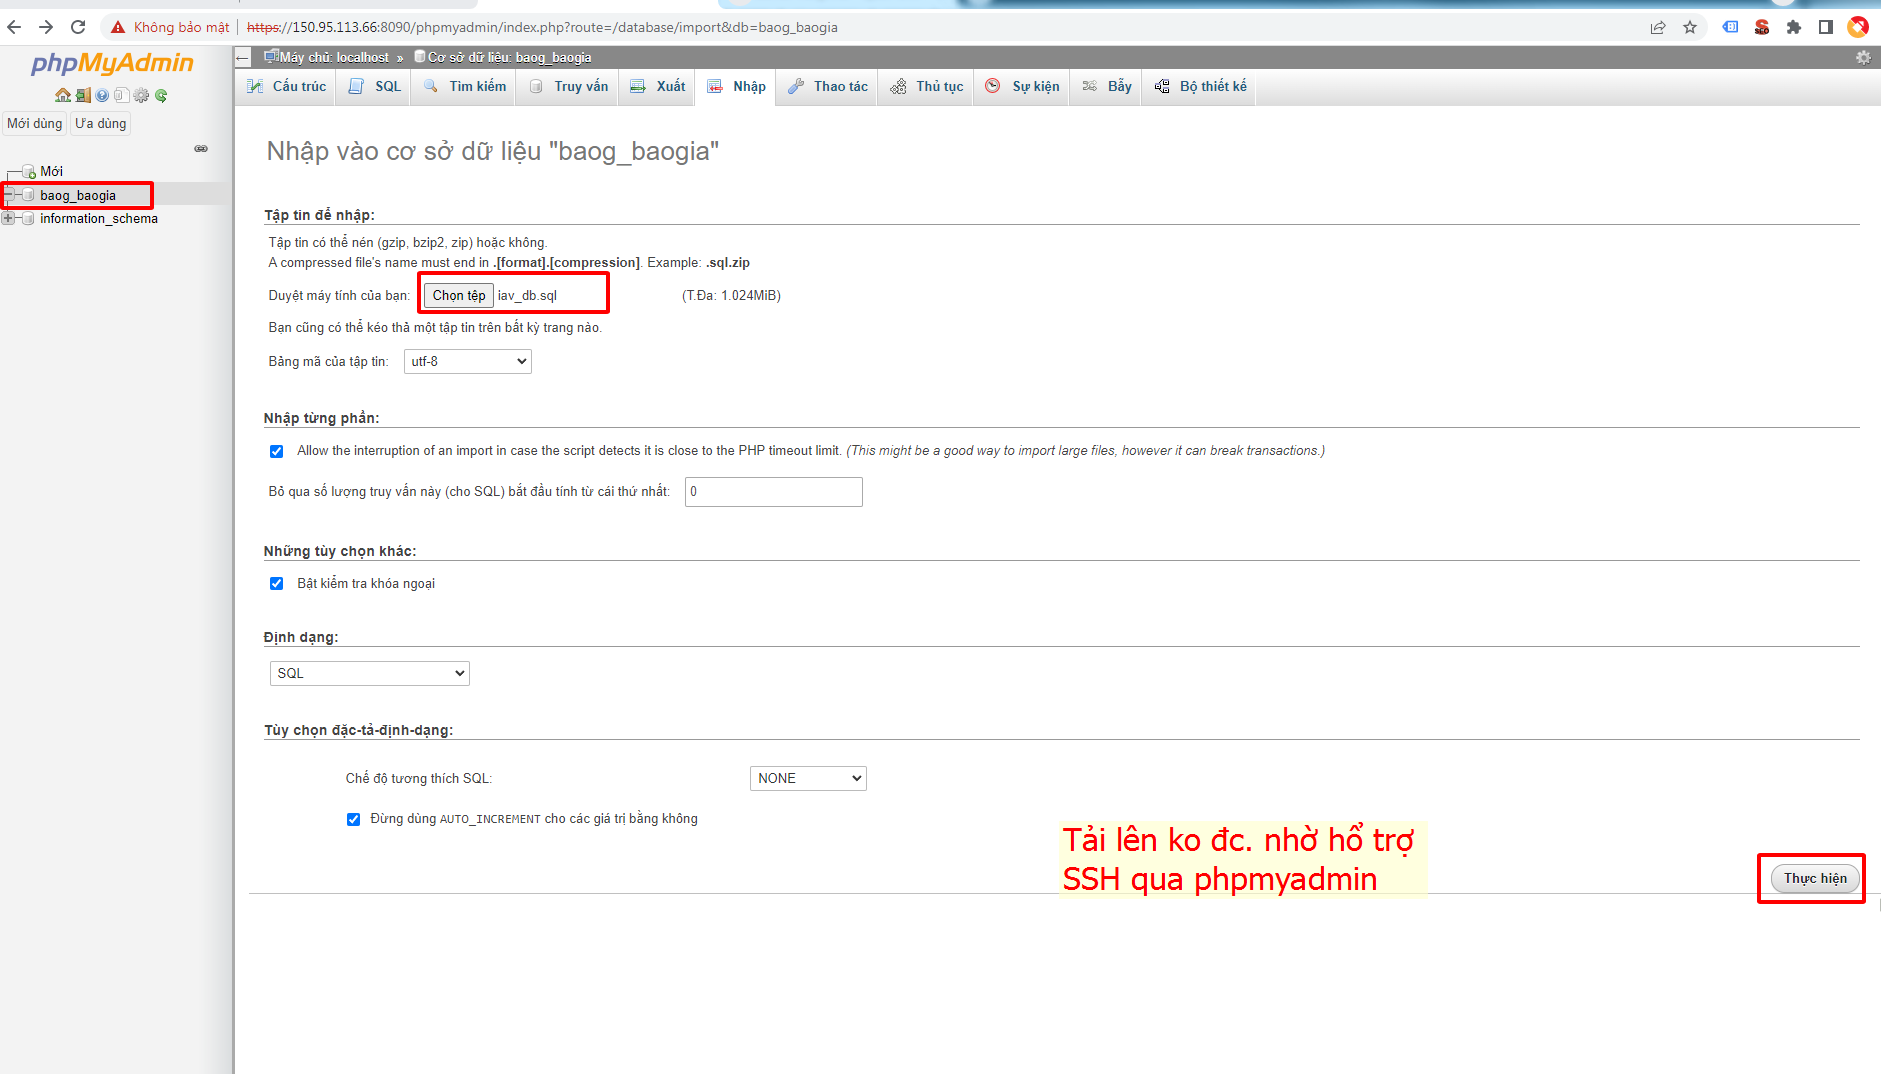Bookmark this page with the star icon

[1690, 27]
